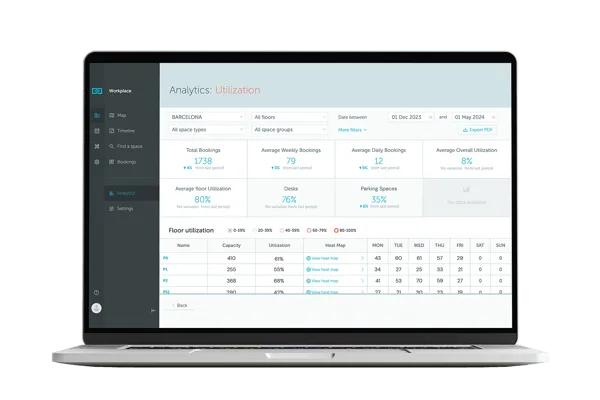
Task: Click the Workplace logo icon
Action: click(x=97, y=91)
